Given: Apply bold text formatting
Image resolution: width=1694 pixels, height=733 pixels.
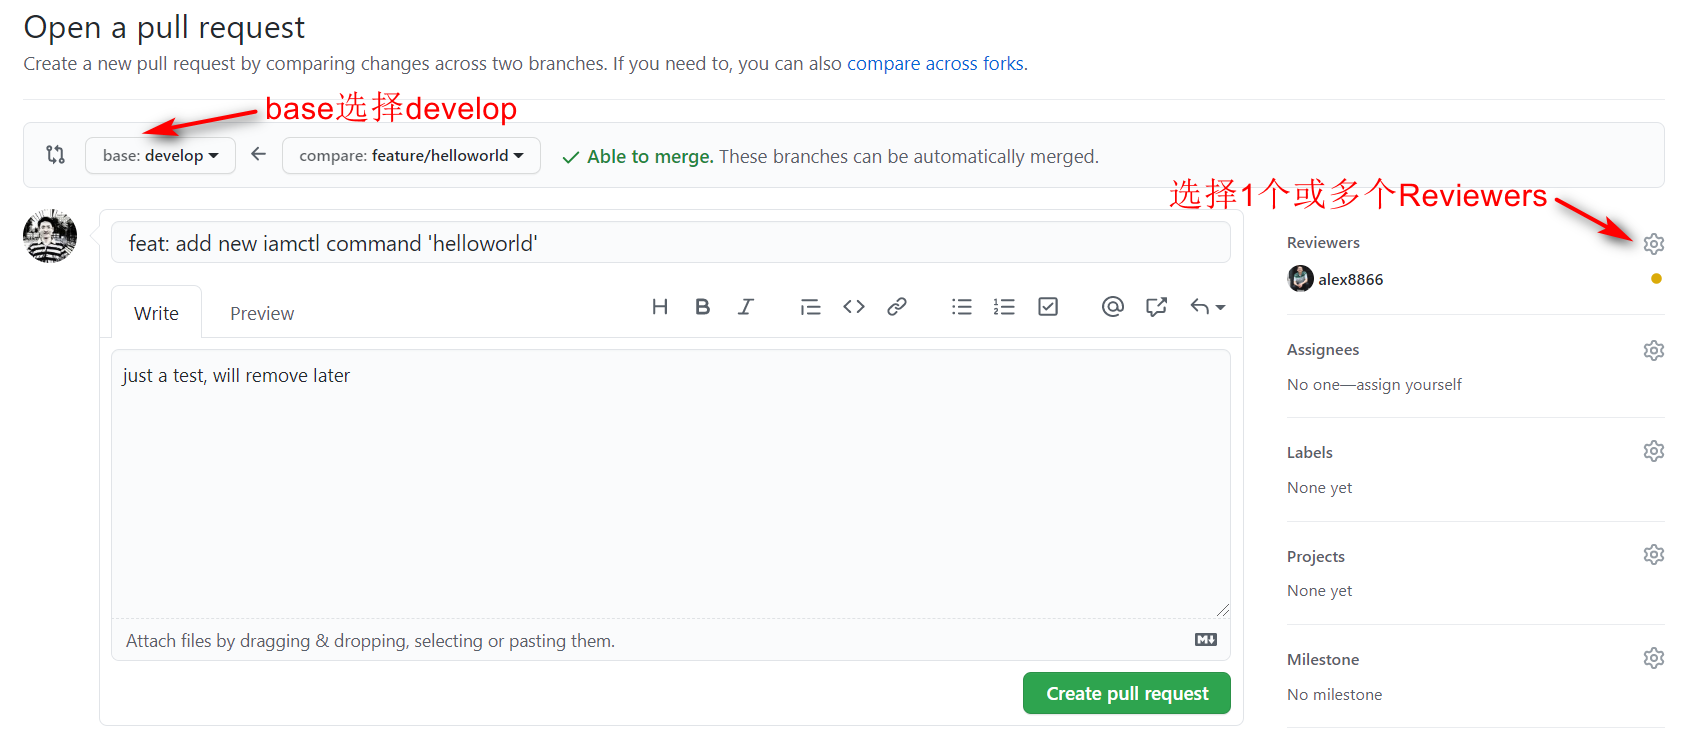Looking at the screenshot, I should 703,307.
